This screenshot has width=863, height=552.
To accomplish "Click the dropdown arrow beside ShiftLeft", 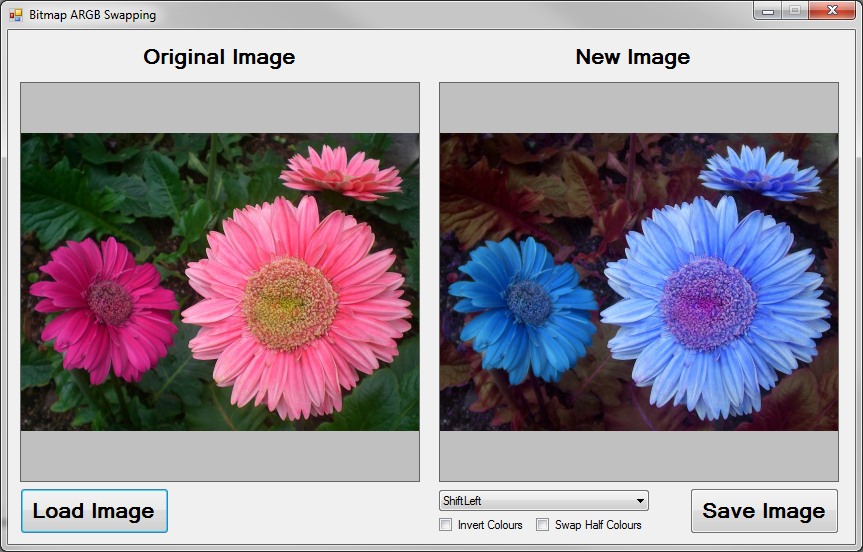I will [x=640, y=501].
